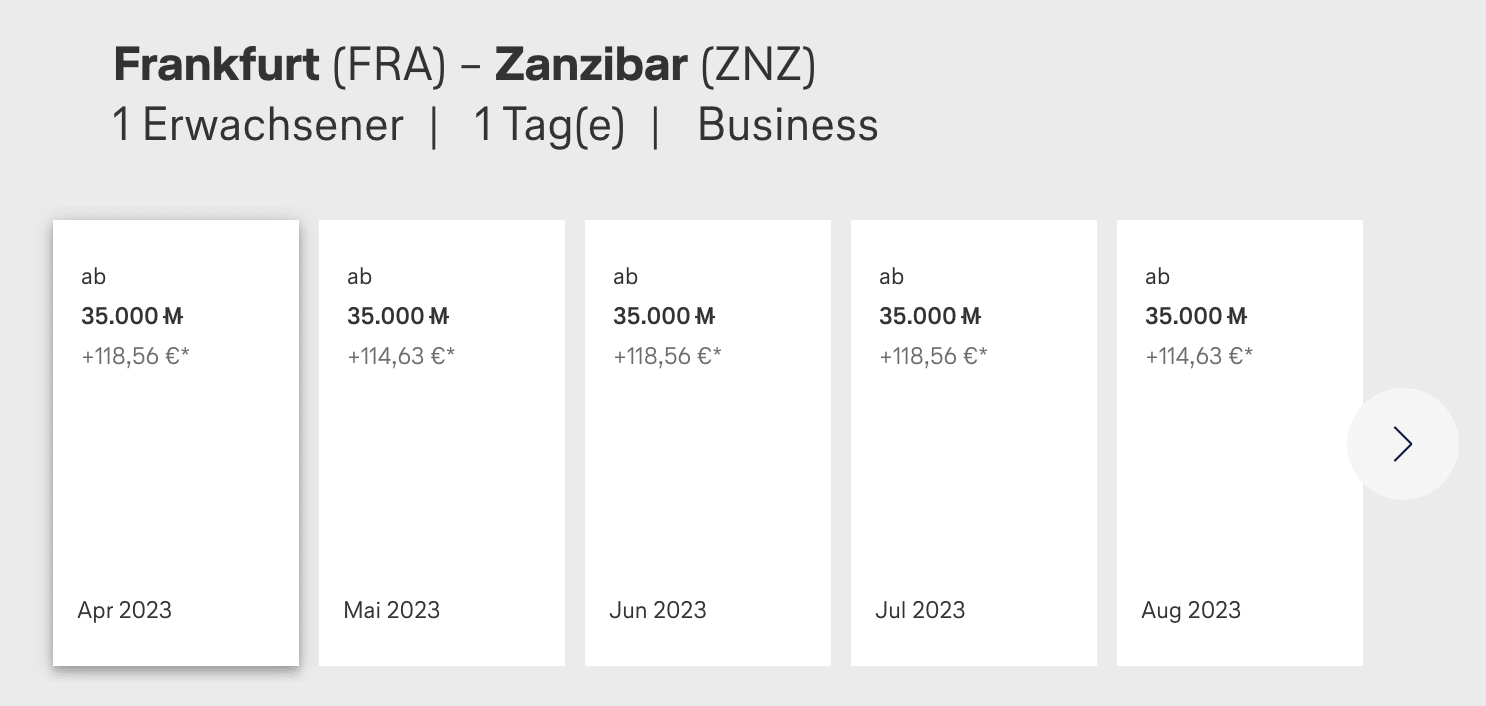Click the 35.000 miles price in April card

(x=132, y=316)
